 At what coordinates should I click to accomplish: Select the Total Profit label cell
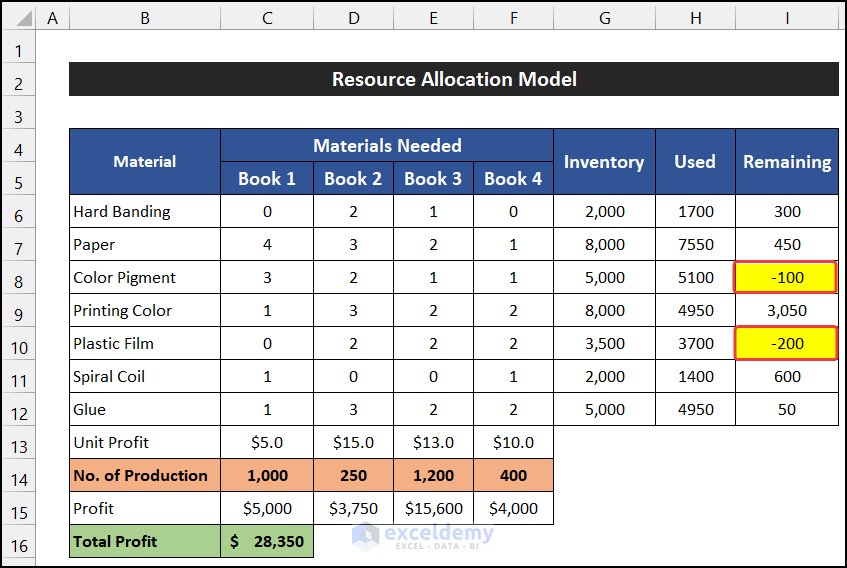tap(145, 540)
